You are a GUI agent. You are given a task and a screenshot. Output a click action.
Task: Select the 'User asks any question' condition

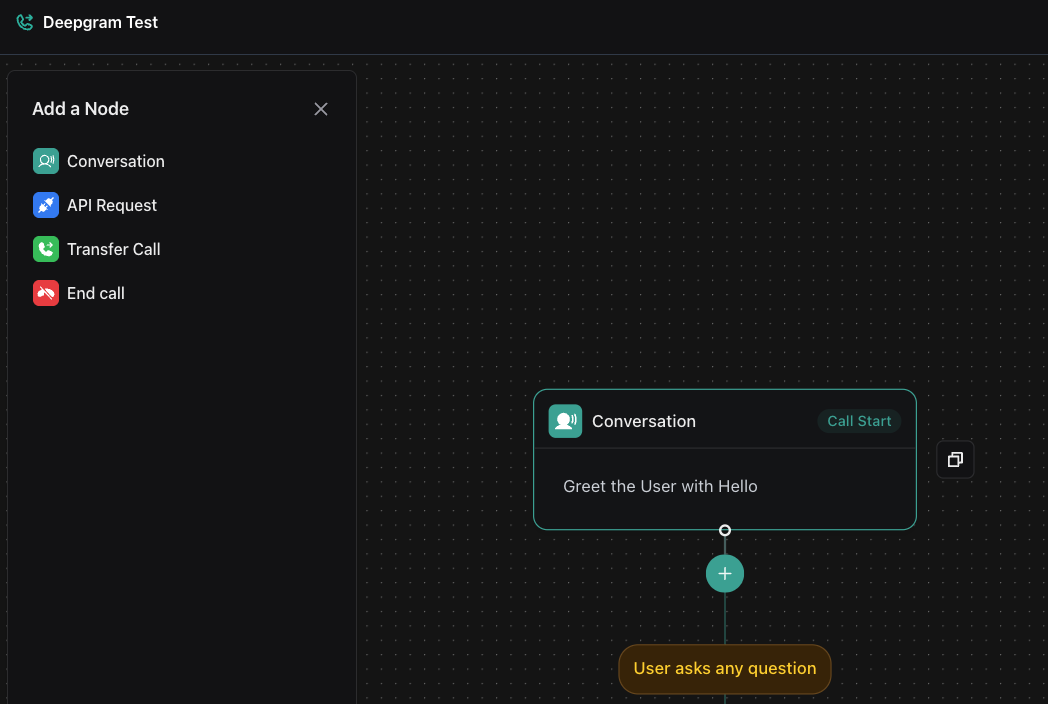click(725, 669)
